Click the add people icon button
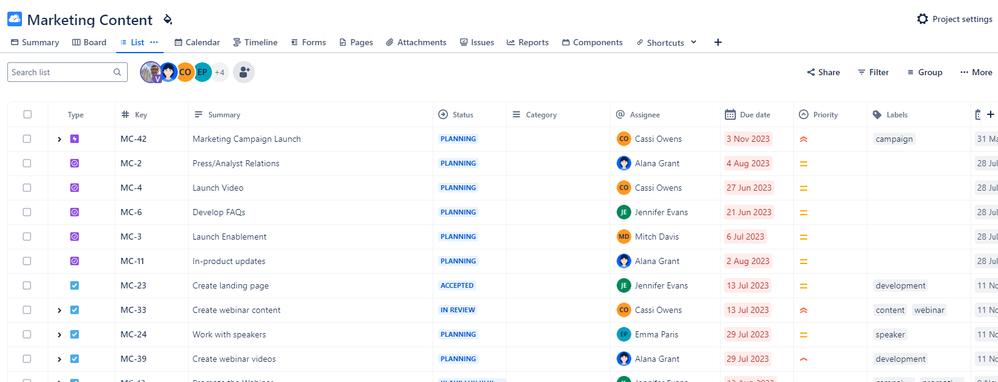 click(x=244, y=73)
